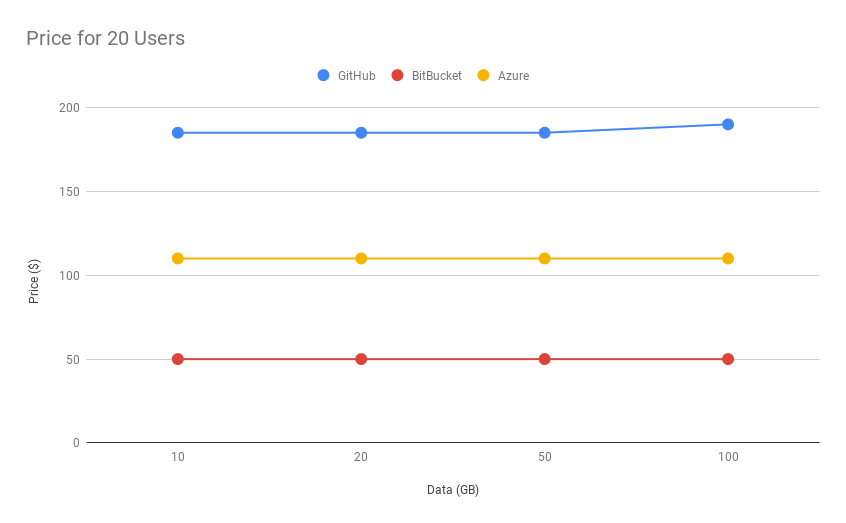Viewport: 846px width, 523px height.
Task: Click BitBucket data point at 100 GB
Action: tap(728, 359)
